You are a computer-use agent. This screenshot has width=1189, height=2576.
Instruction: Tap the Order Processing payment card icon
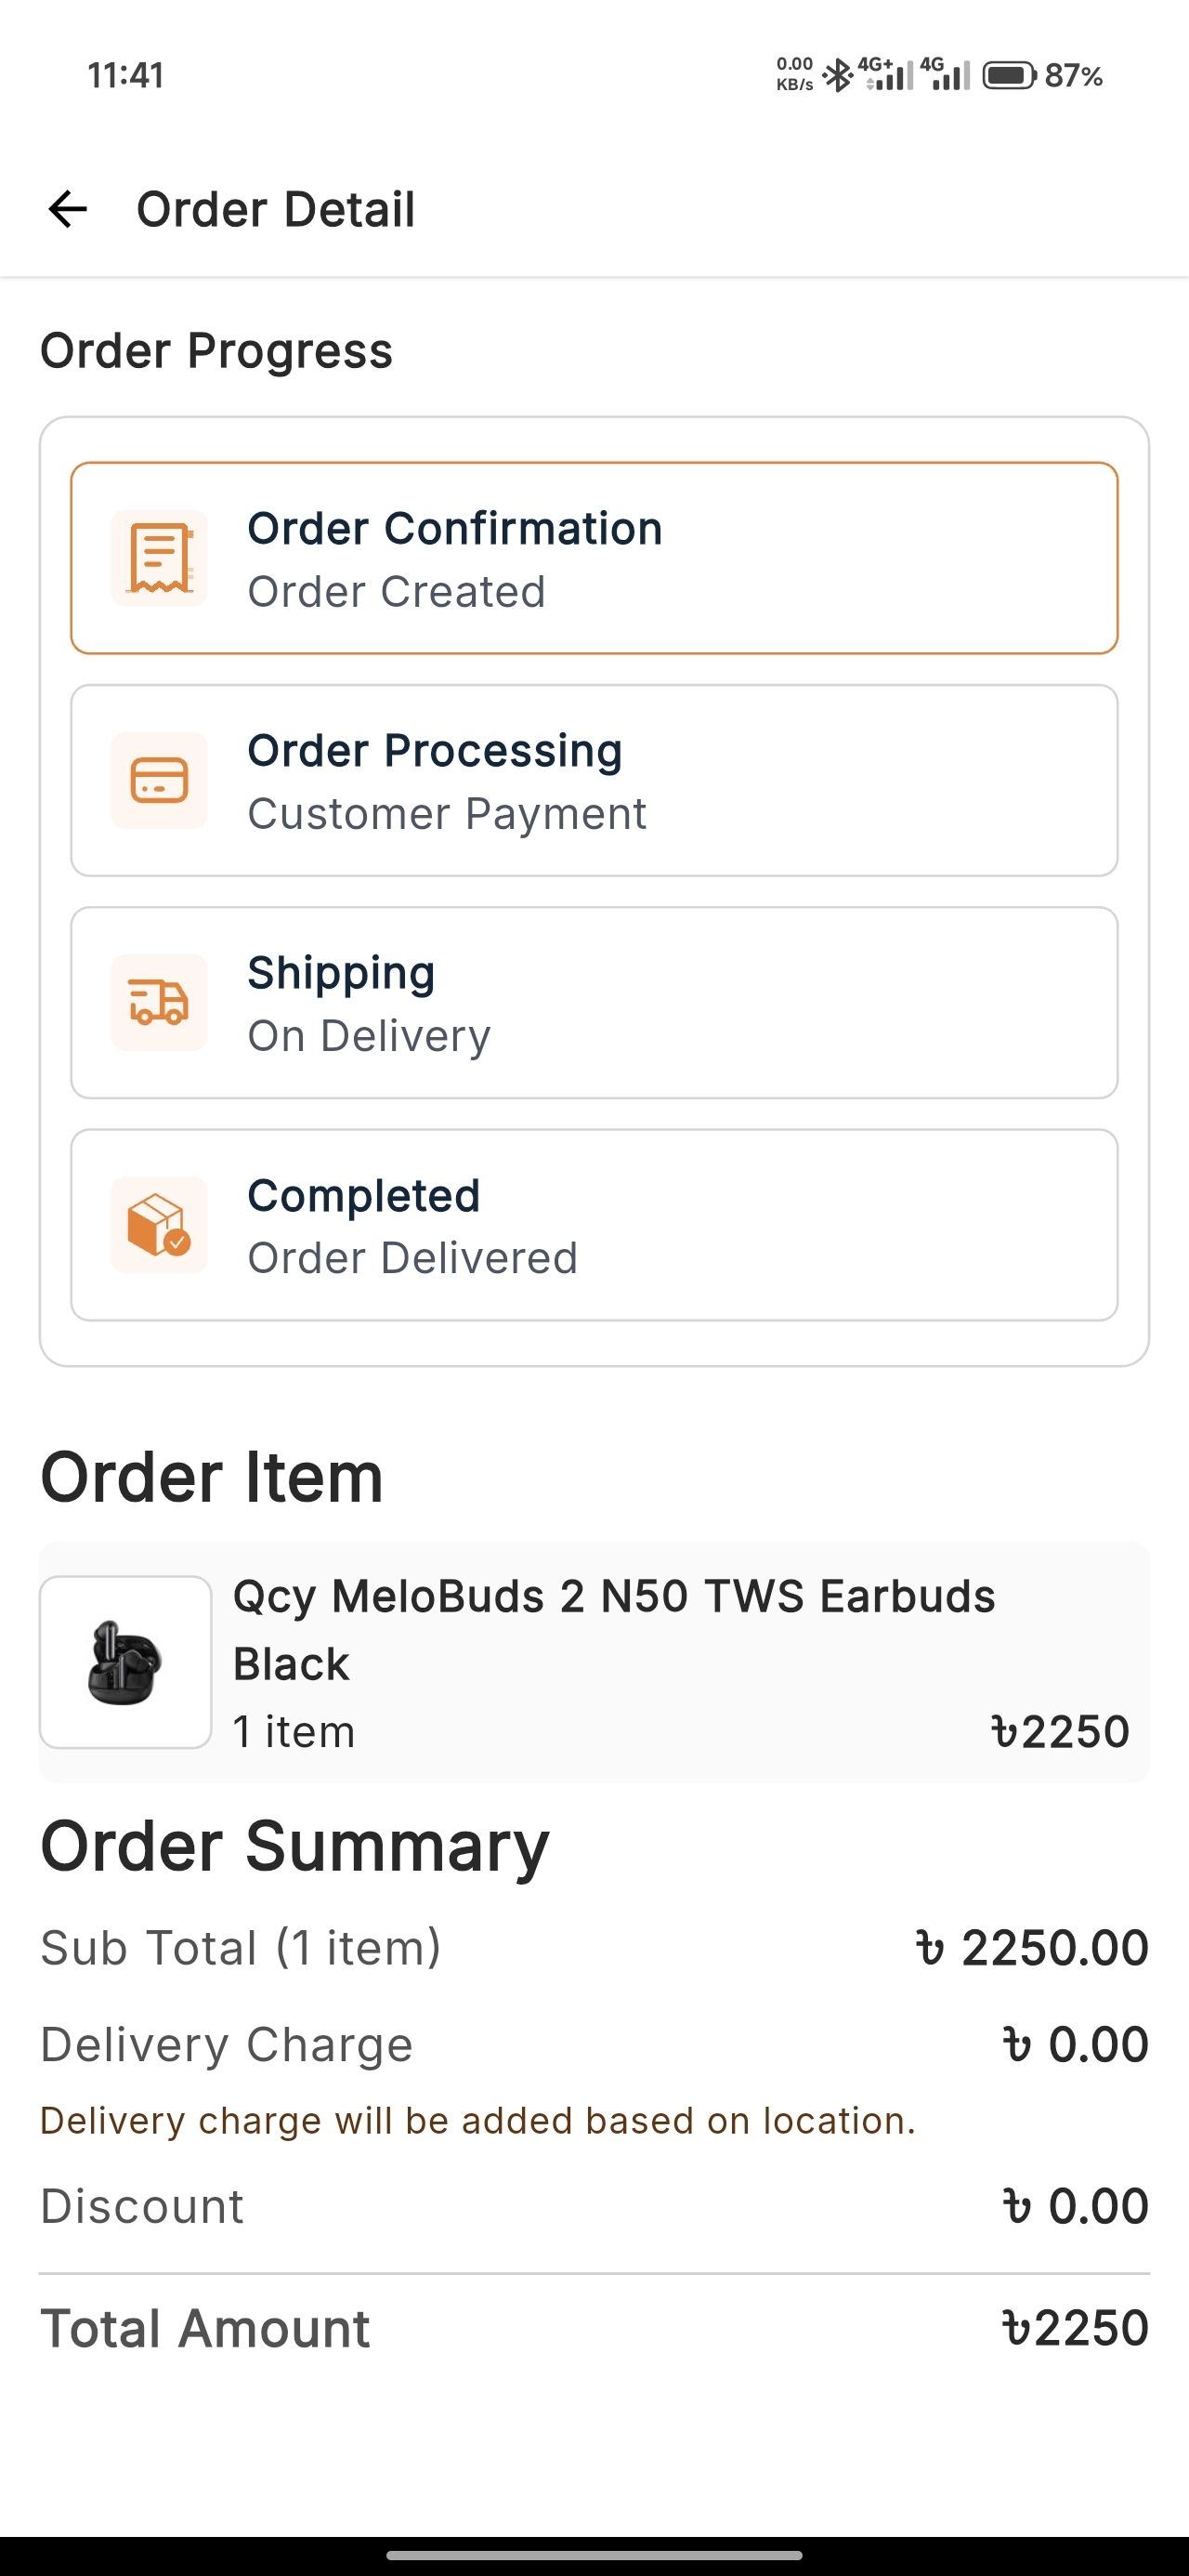tap(159, 780)
